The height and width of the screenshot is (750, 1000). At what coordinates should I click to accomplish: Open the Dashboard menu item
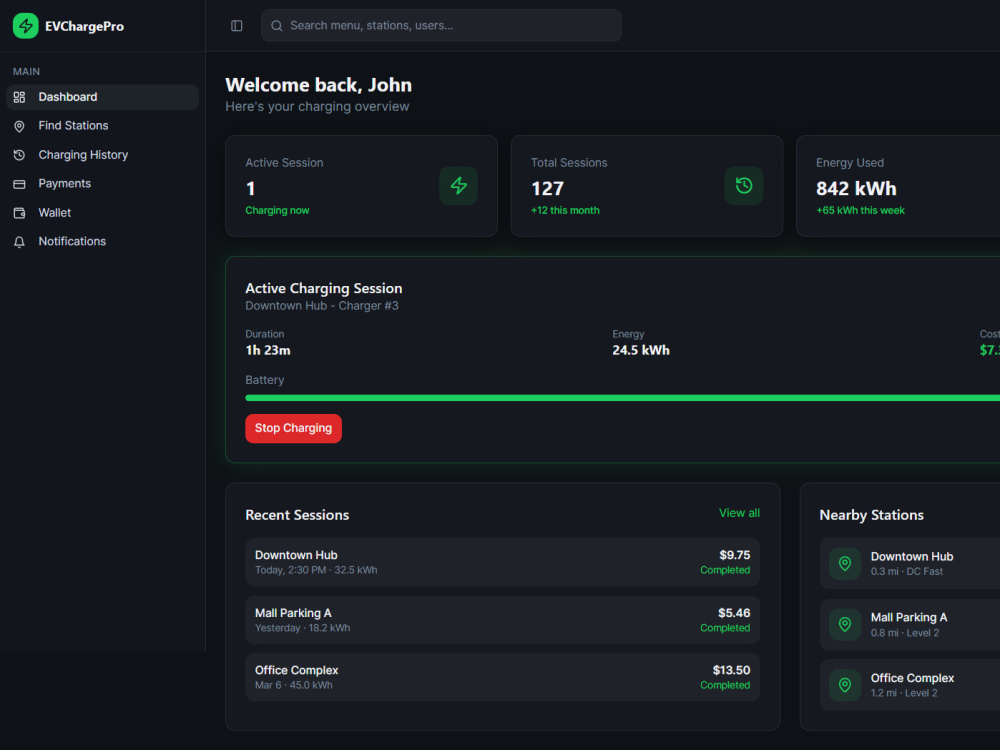click(103, 97)
